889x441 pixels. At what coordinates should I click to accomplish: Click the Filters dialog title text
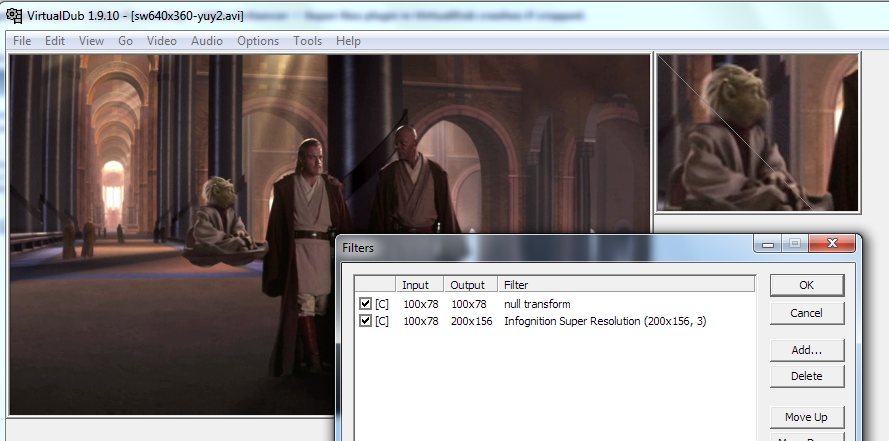tap(358, 248)
